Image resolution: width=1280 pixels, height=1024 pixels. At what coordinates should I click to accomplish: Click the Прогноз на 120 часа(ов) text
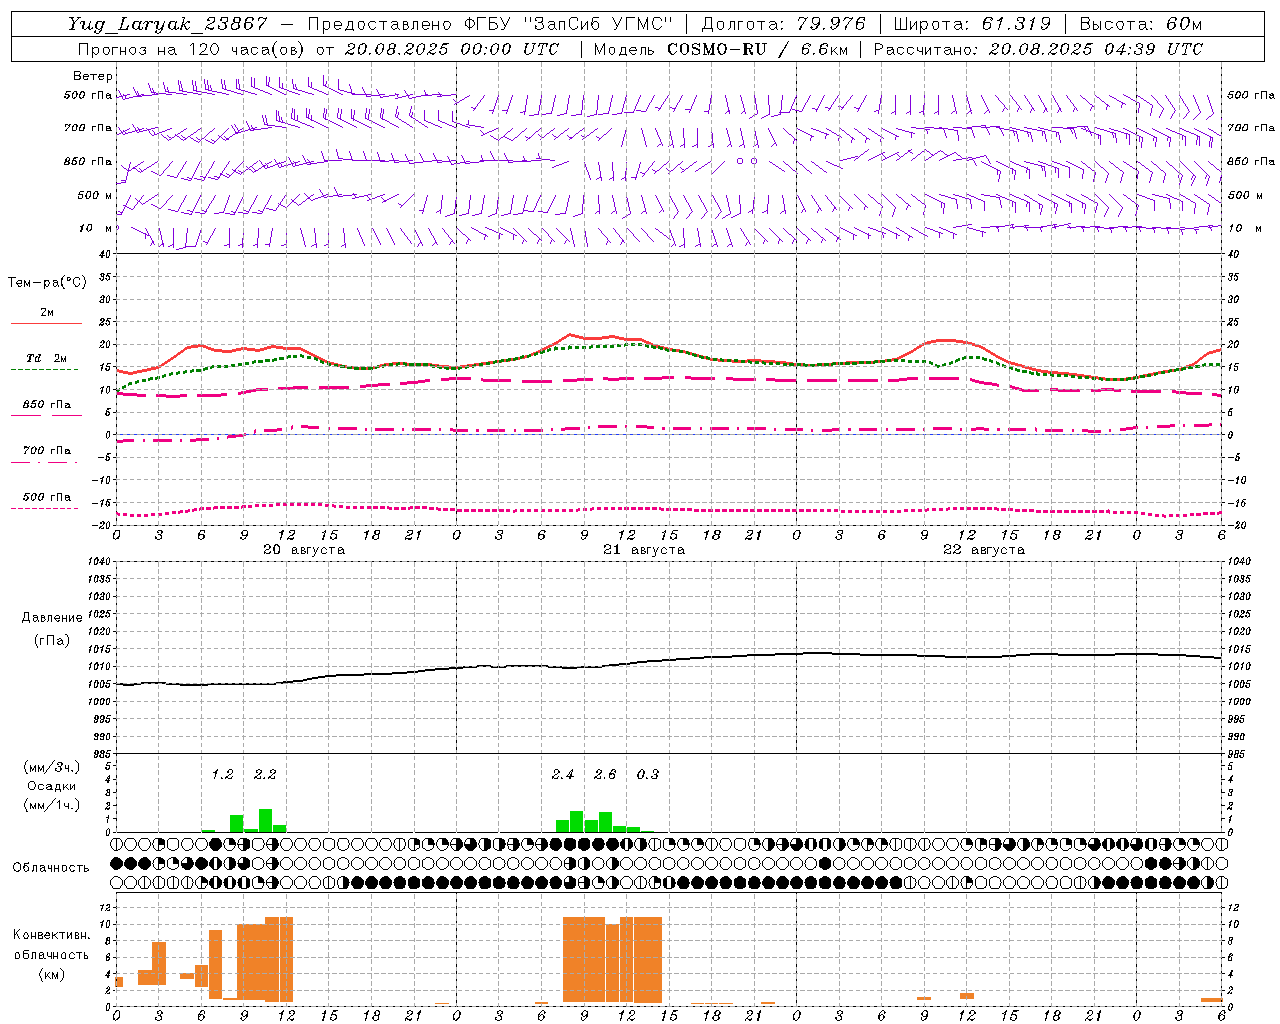[x=193, y=49]
